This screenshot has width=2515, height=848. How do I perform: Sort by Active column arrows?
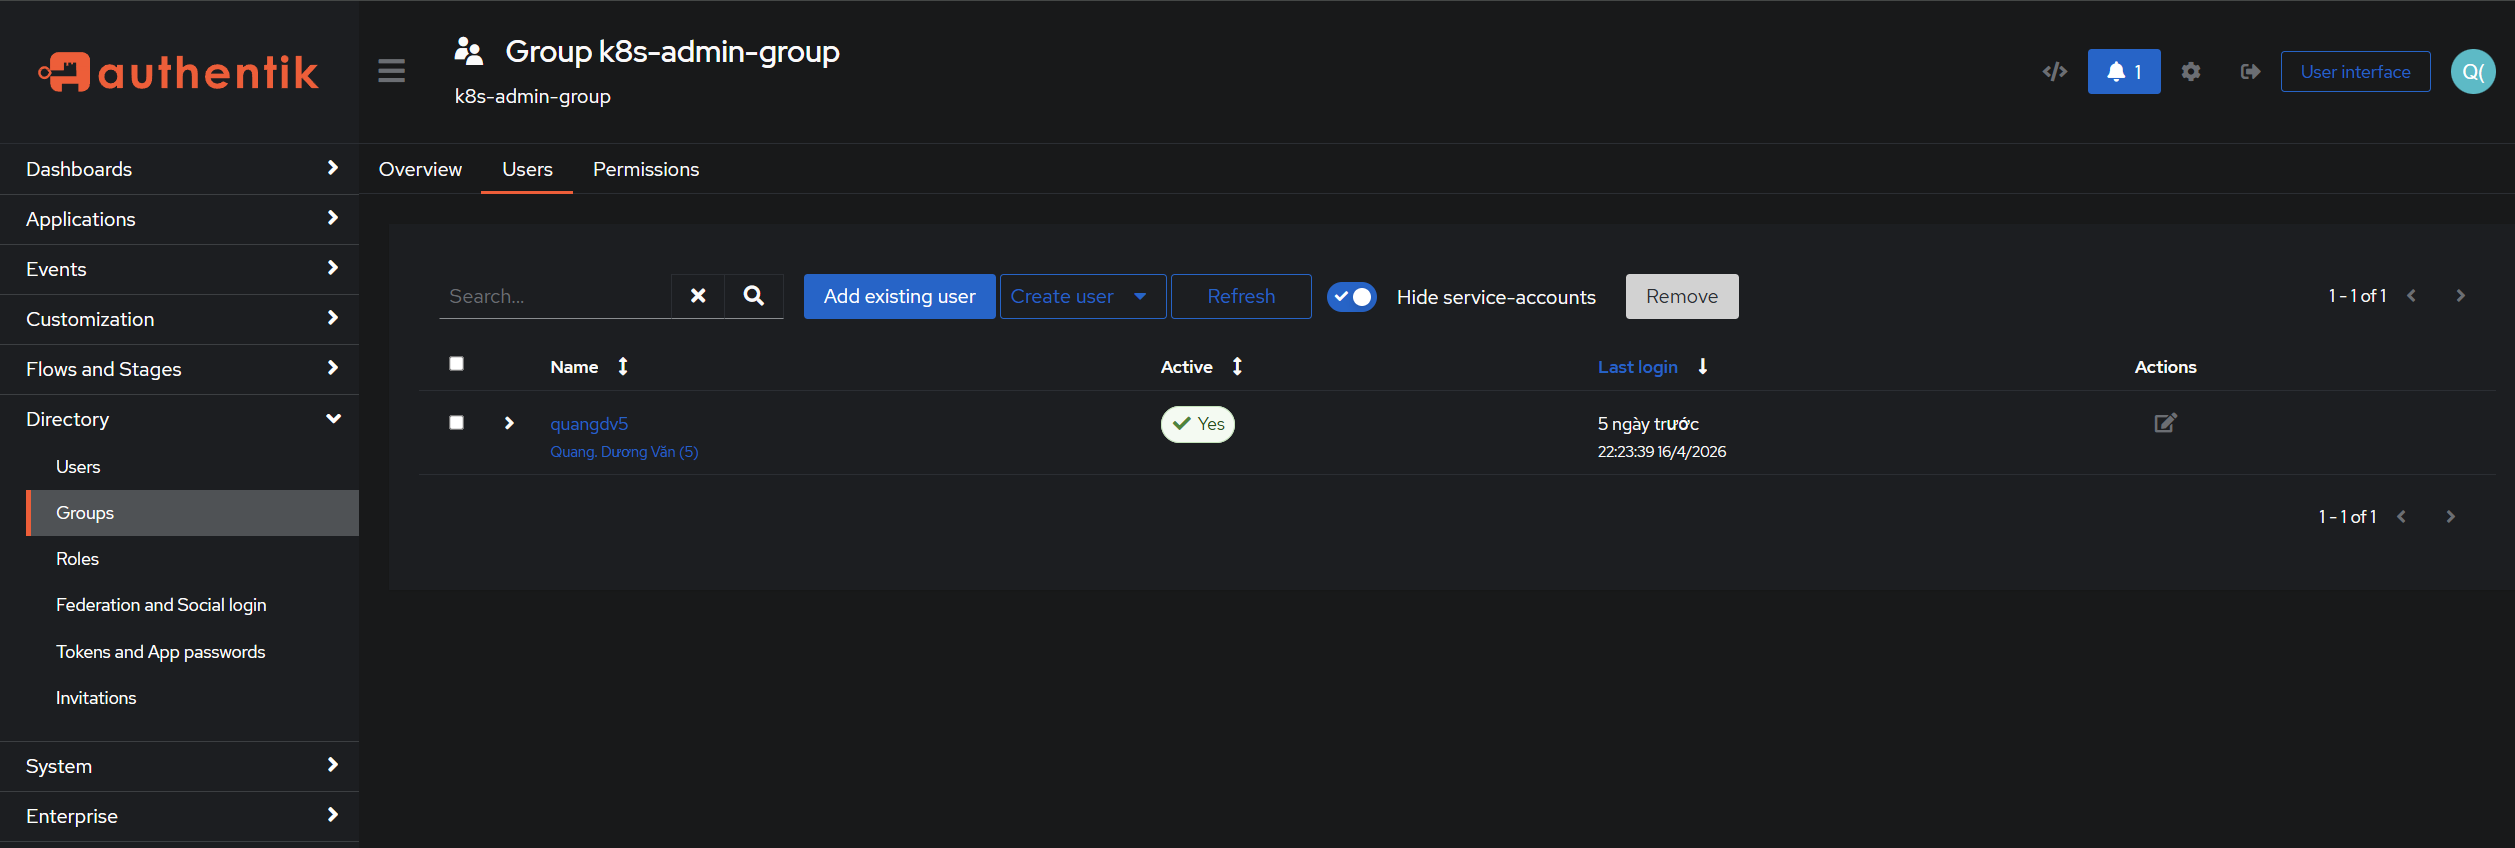[x=1237, y=367]
